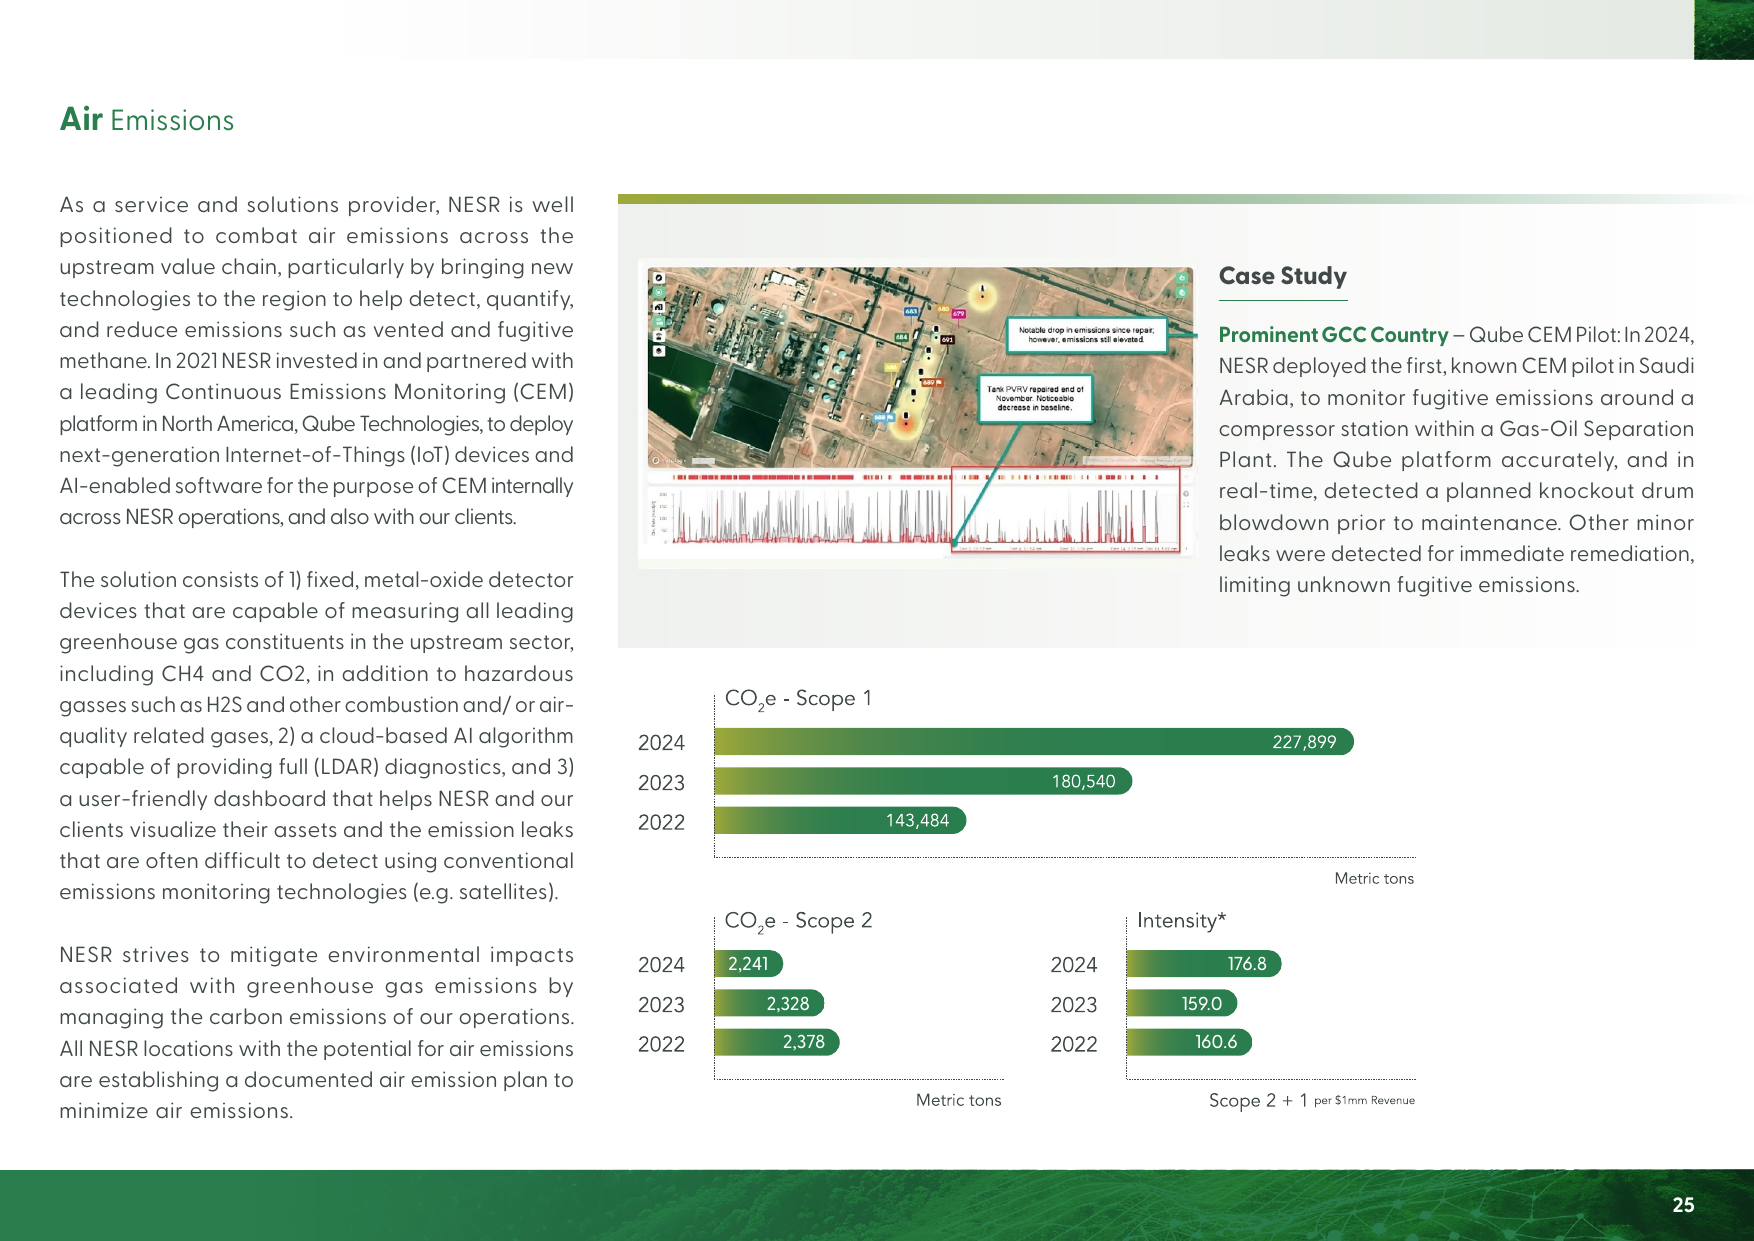
Task: Select the 'CO2e - Scope 1' chart title
Action: [x=798, y=699]
